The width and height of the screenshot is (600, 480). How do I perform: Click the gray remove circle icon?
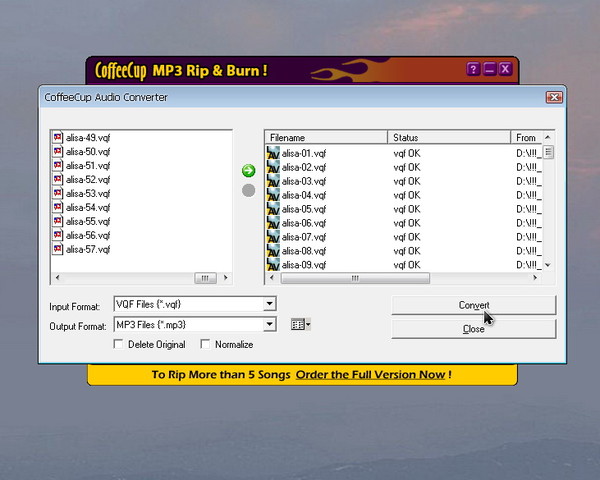point(248,190)
